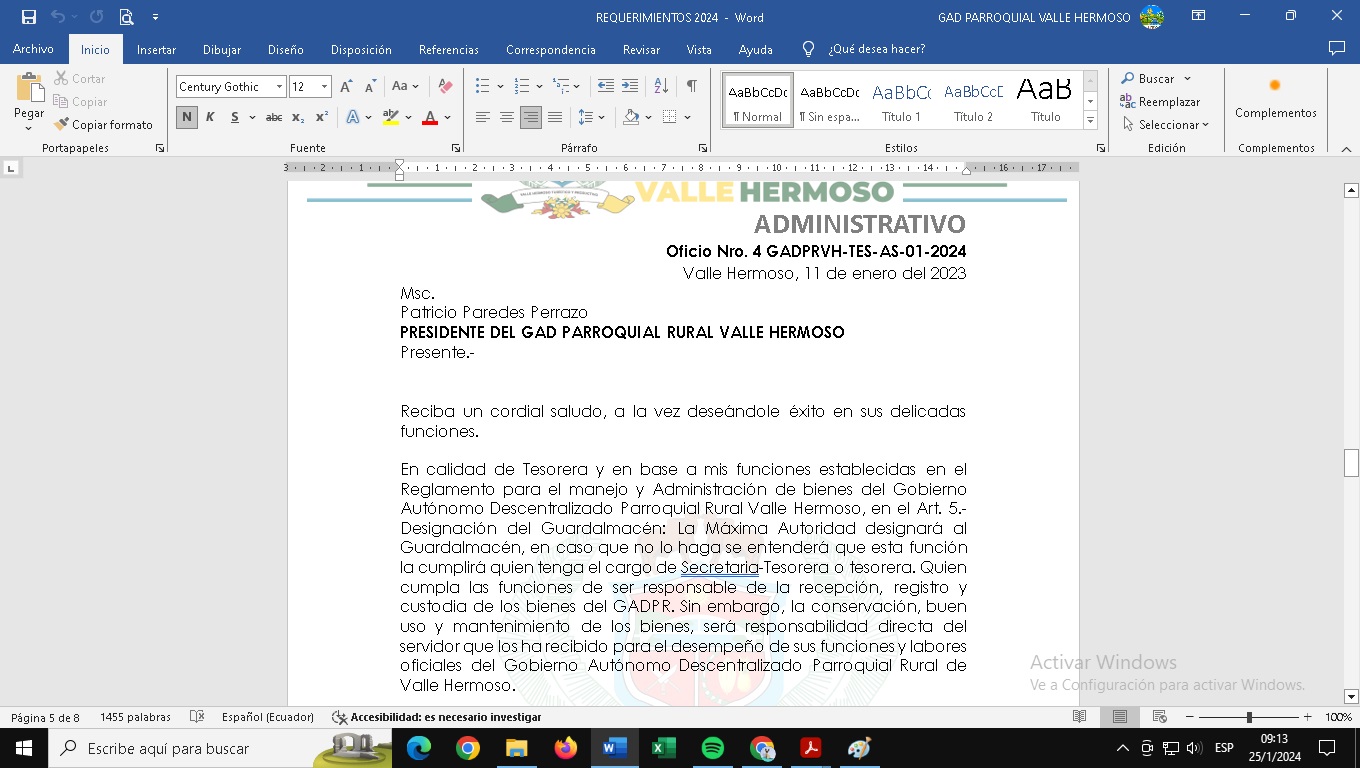This screenshot has height=768, width=1360.
Task: Expand the font size dropdown
Action: click(324, 87)
